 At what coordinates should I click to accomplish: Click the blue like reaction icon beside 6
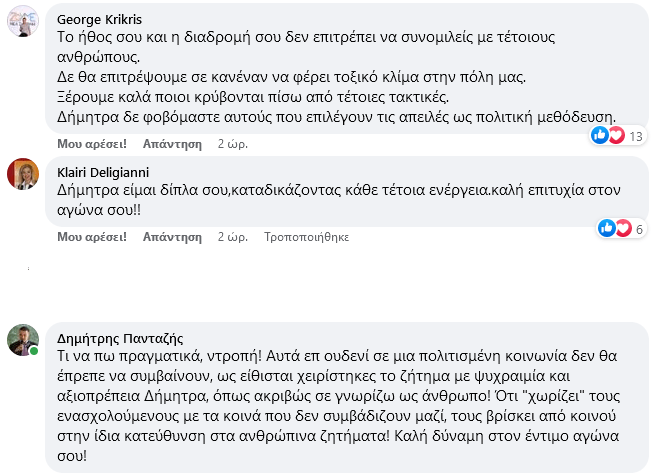click(x=606, y=229)
